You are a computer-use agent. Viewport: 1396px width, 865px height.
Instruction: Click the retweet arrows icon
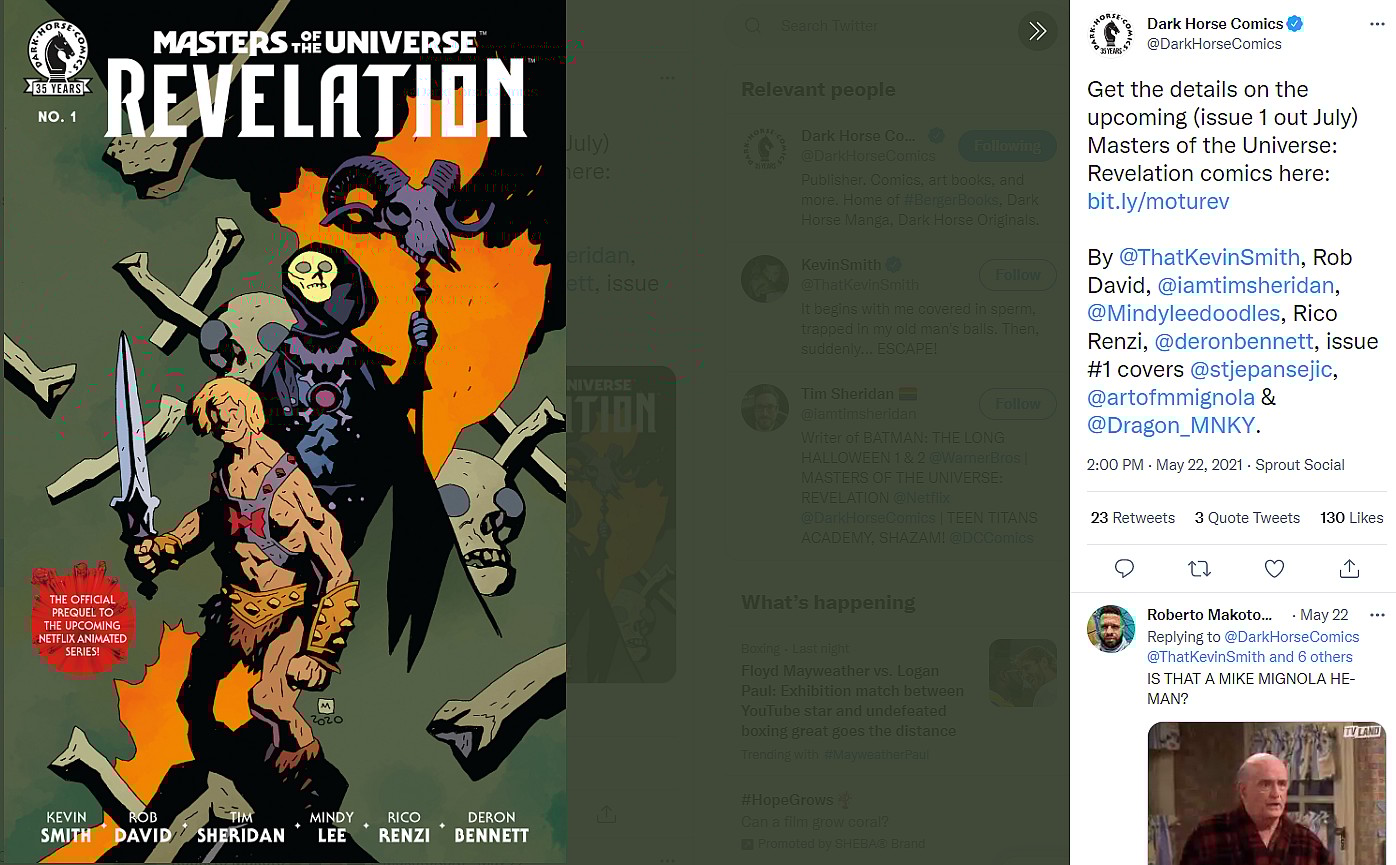tap(1199, 568)
